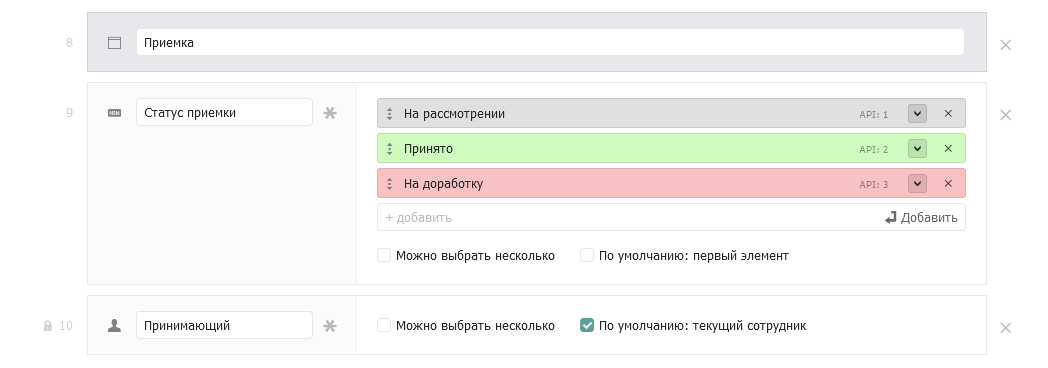Grab the drag handle of Принято

pos(390,149)
